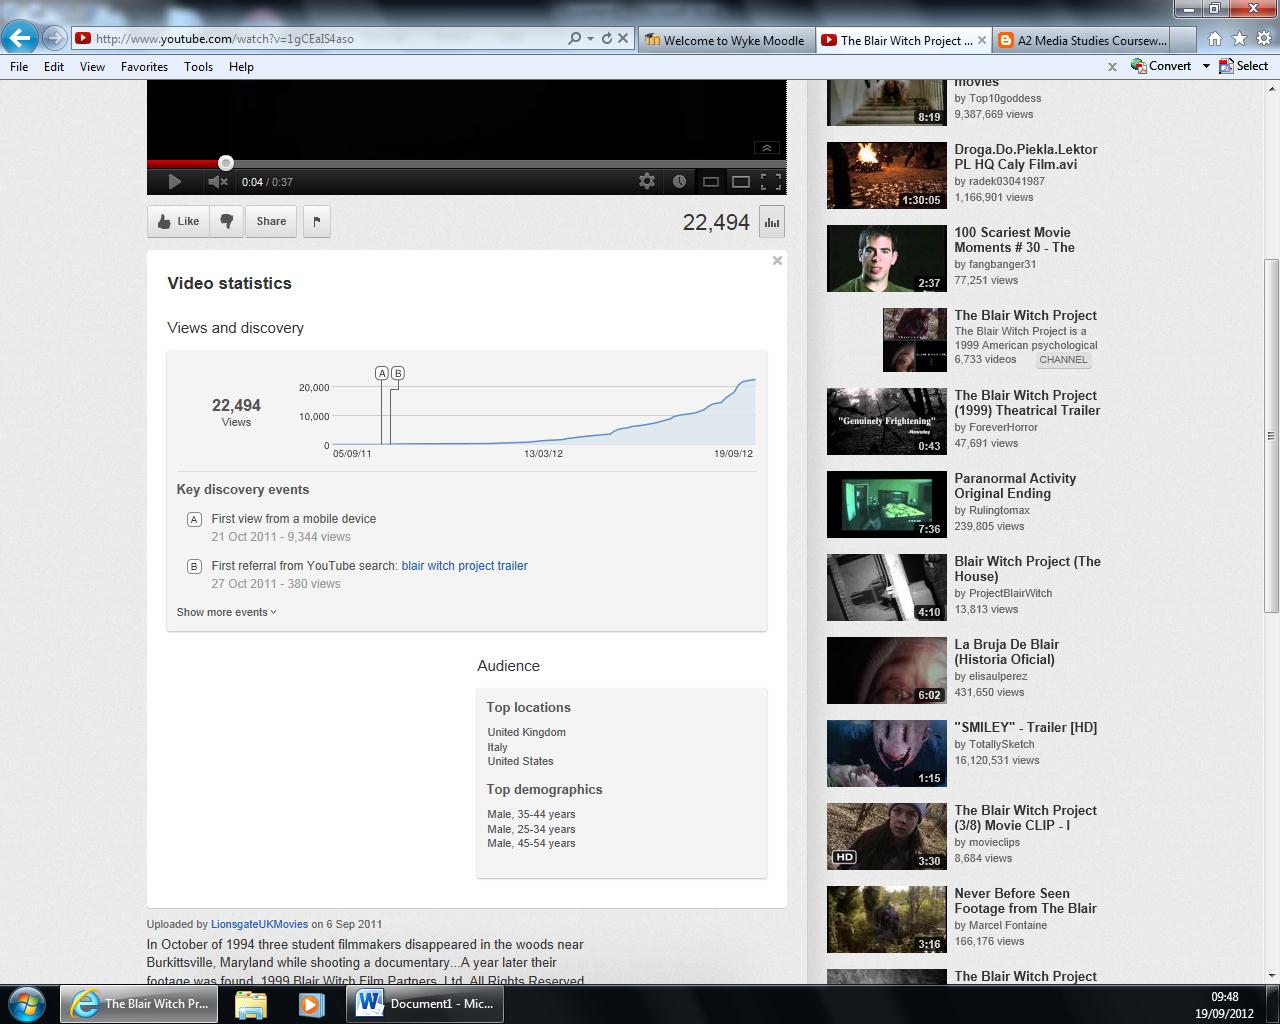Screen dimensions: 1280x1024
Task: Click the CHANNEL button for Blair Witch Project
Action: 1063,360
